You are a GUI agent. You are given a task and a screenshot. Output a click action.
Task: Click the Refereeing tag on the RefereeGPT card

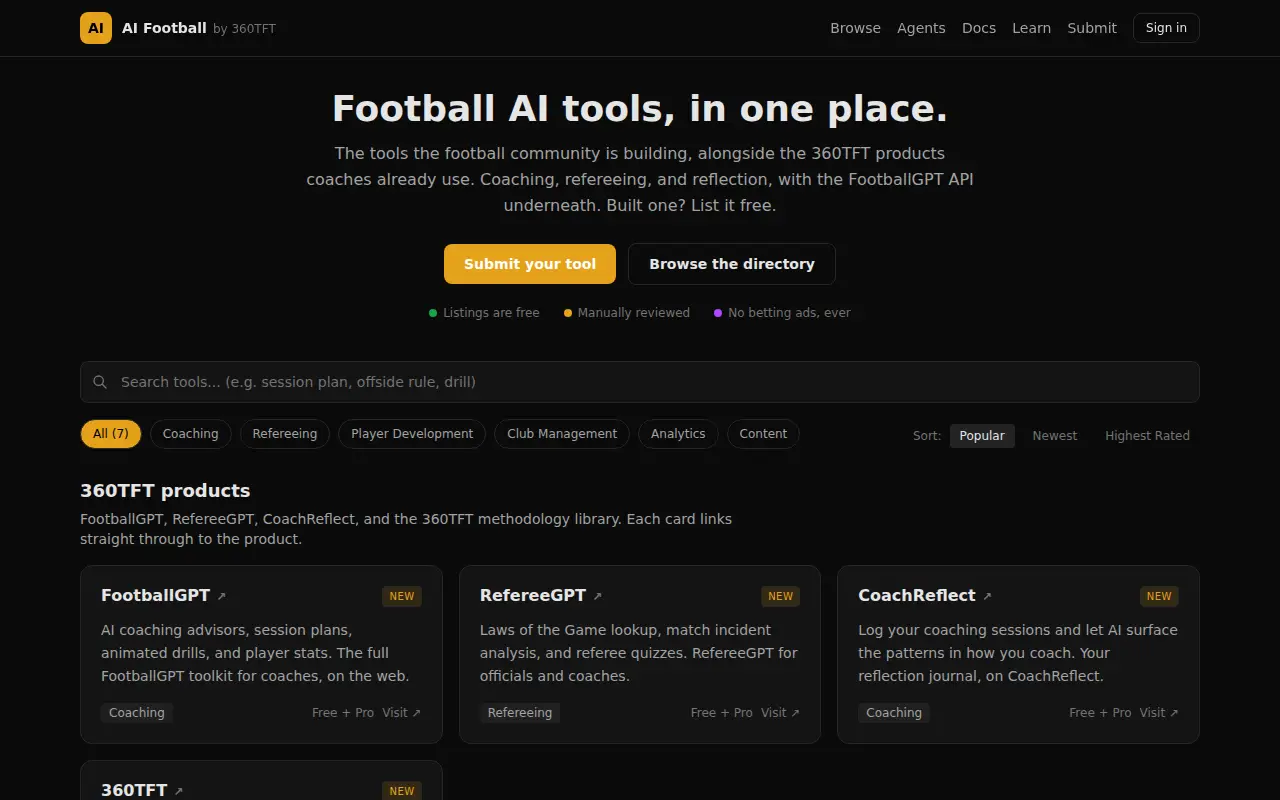[x=520, y=713]
